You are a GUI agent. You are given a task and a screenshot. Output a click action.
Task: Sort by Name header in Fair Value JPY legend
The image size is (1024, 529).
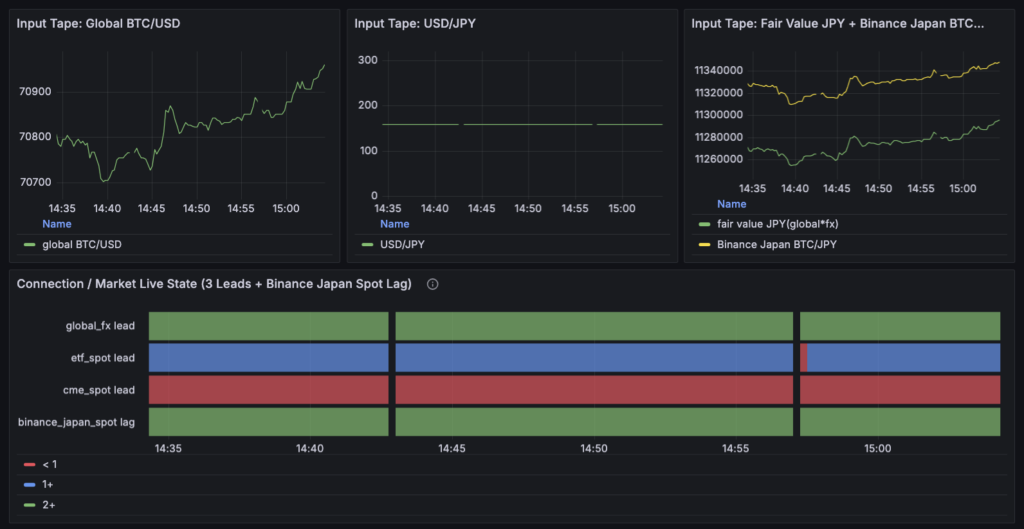731,204
